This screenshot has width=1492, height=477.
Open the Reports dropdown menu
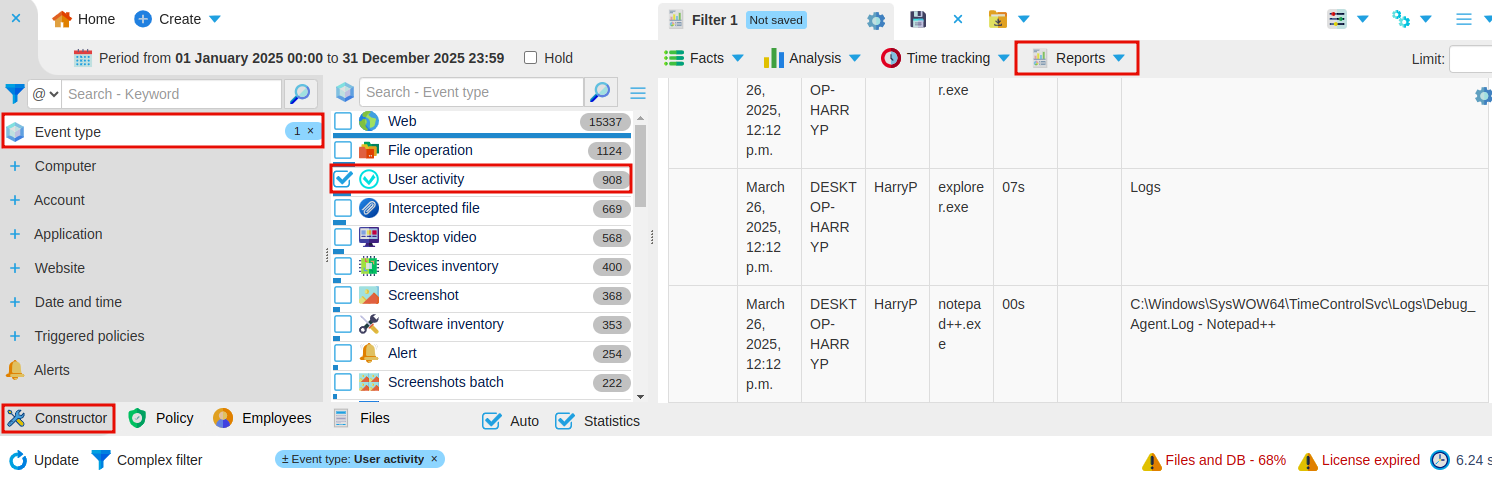(x=1078, y=58)
